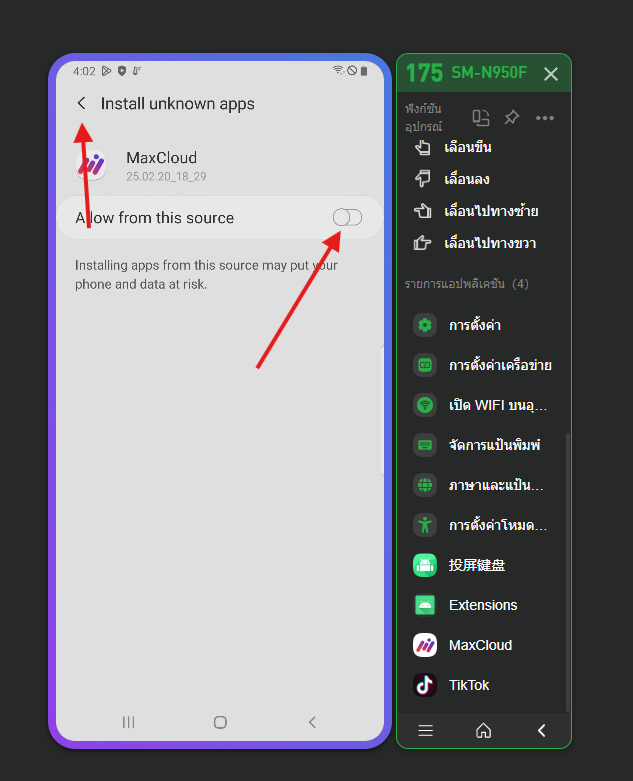Open การตั้งค่าเครือข่าย network settings
633x781 pixels.
coord(482,365)
